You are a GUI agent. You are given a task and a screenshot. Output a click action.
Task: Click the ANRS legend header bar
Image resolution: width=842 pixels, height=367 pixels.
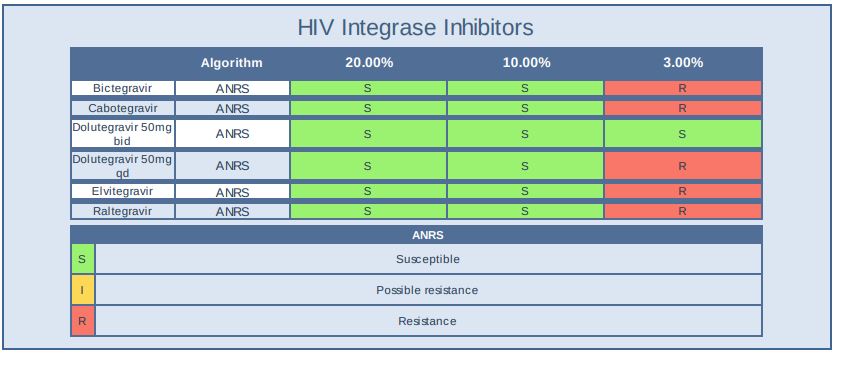click(417, 235)
